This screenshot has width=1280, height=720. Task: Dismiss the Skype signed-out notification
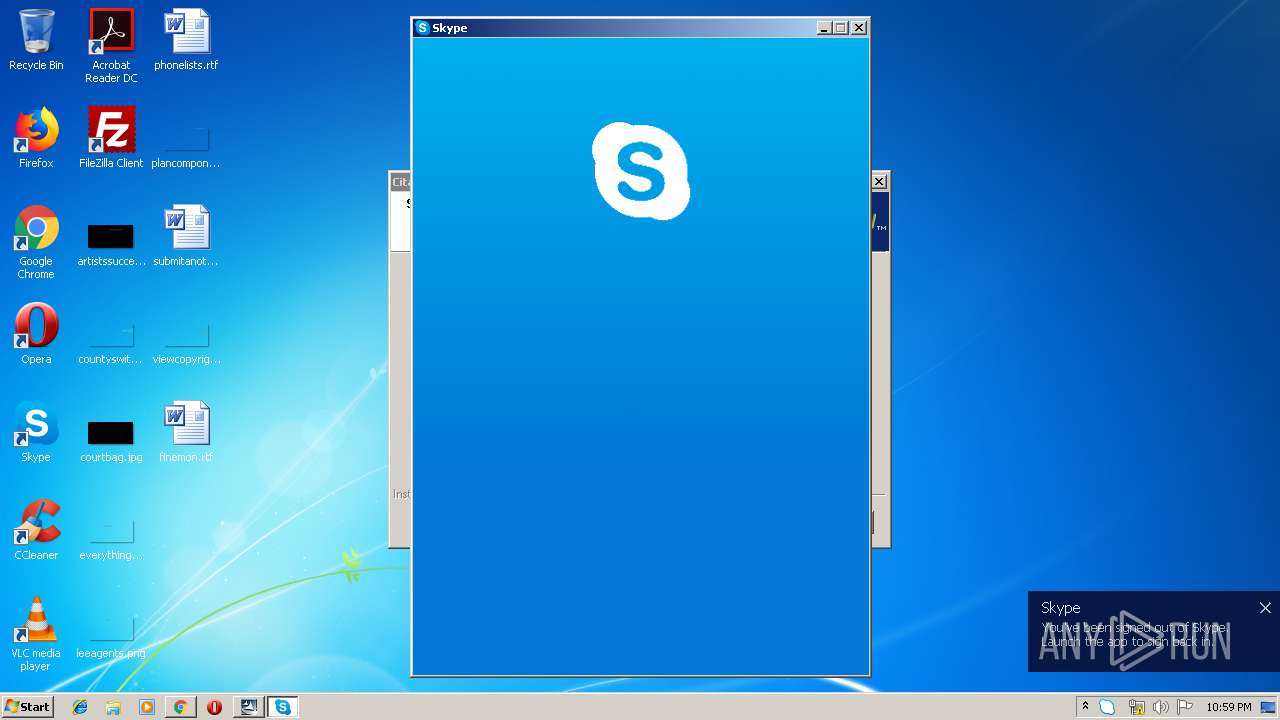click(1265, 607)
